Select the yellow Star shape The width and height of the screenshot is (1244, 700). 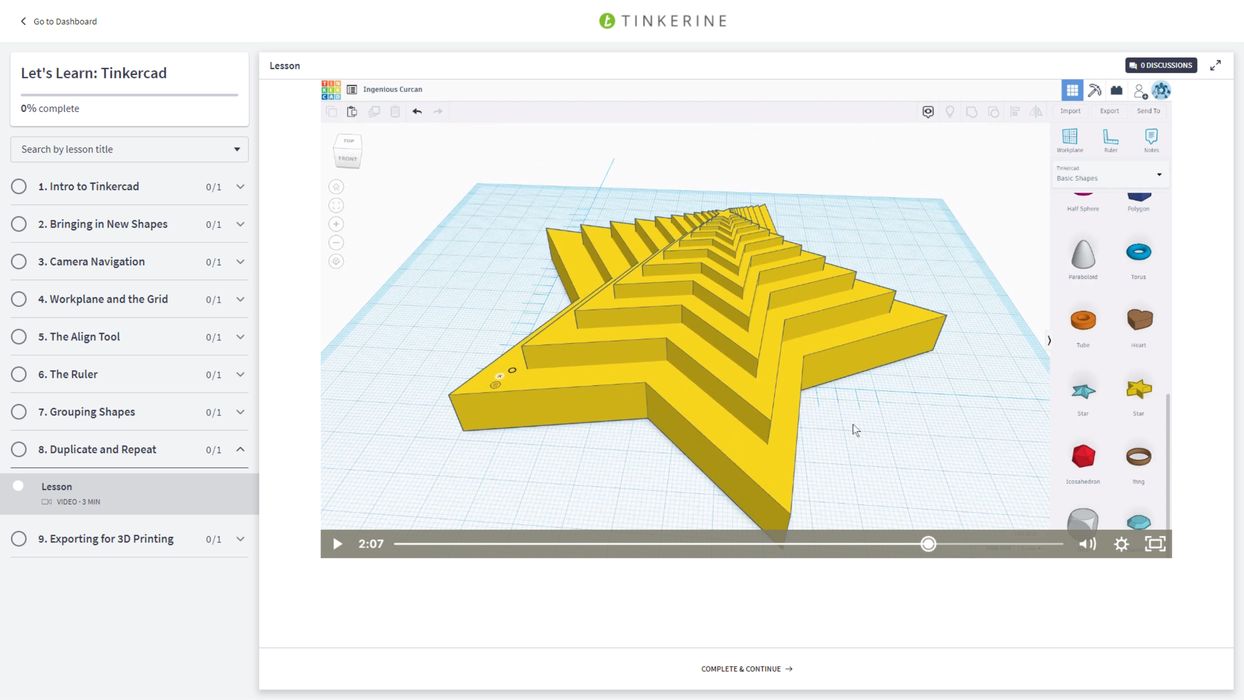click(1138, 388)
